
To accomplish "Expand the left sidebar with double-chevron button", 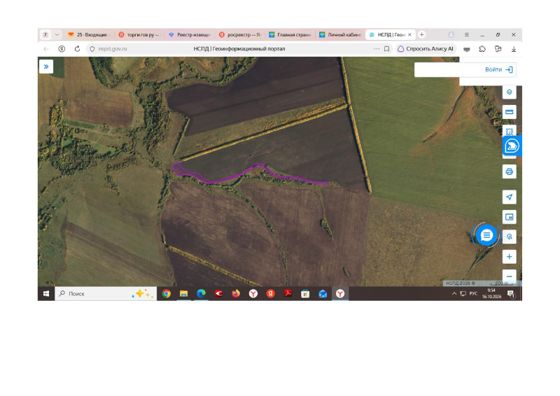I will 46,66.
